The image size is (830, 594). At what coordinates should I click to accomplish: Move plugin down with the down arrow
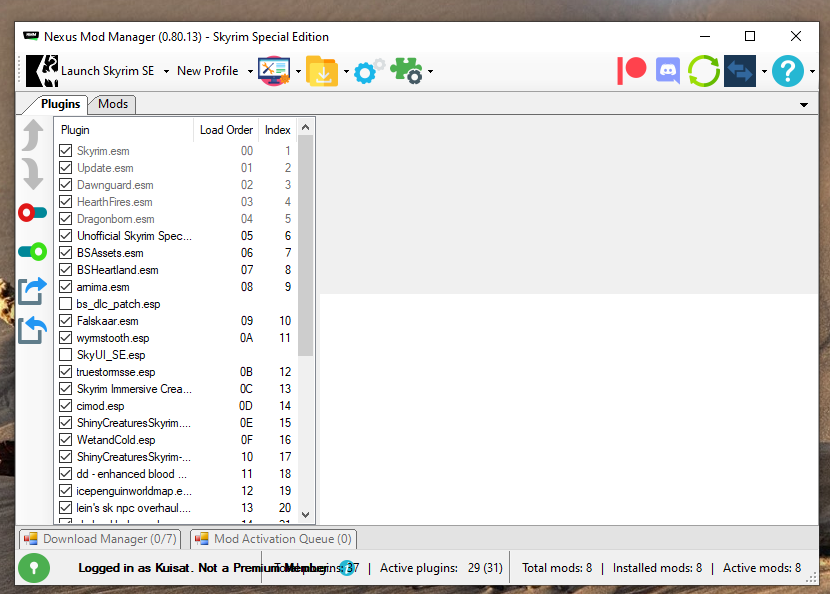tap(33, 174)
